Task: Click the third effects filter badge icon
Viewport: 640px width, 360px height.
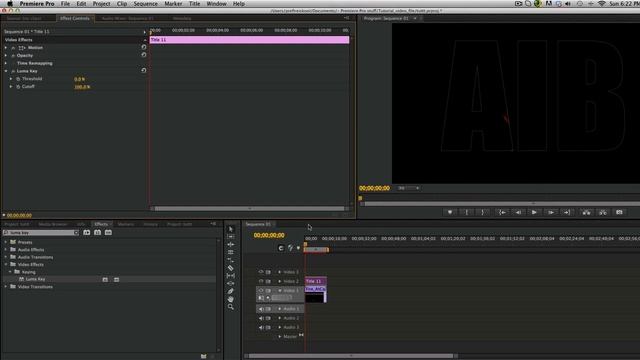Action: click(108, 232)
